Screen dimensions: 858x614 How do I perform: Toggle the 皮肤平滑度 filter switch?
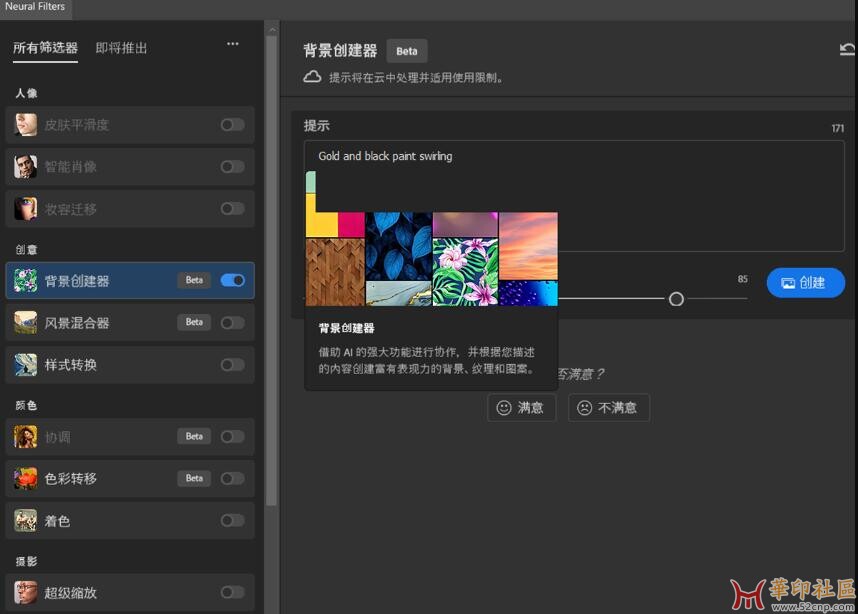point(233,125)
